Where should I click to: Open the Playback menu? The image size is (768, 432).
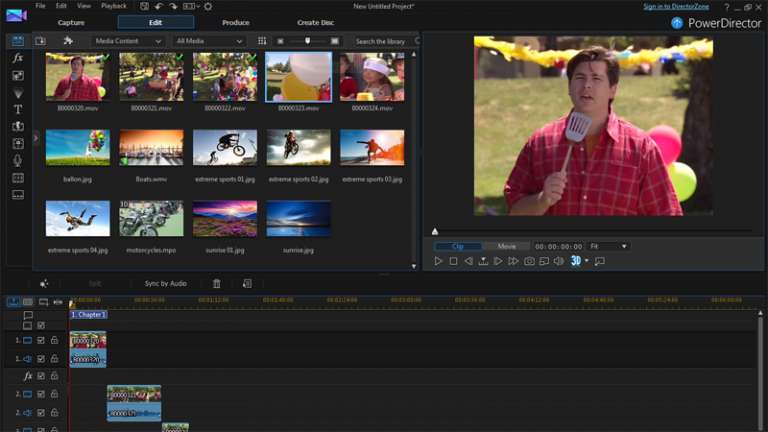(x=114, y=6)
